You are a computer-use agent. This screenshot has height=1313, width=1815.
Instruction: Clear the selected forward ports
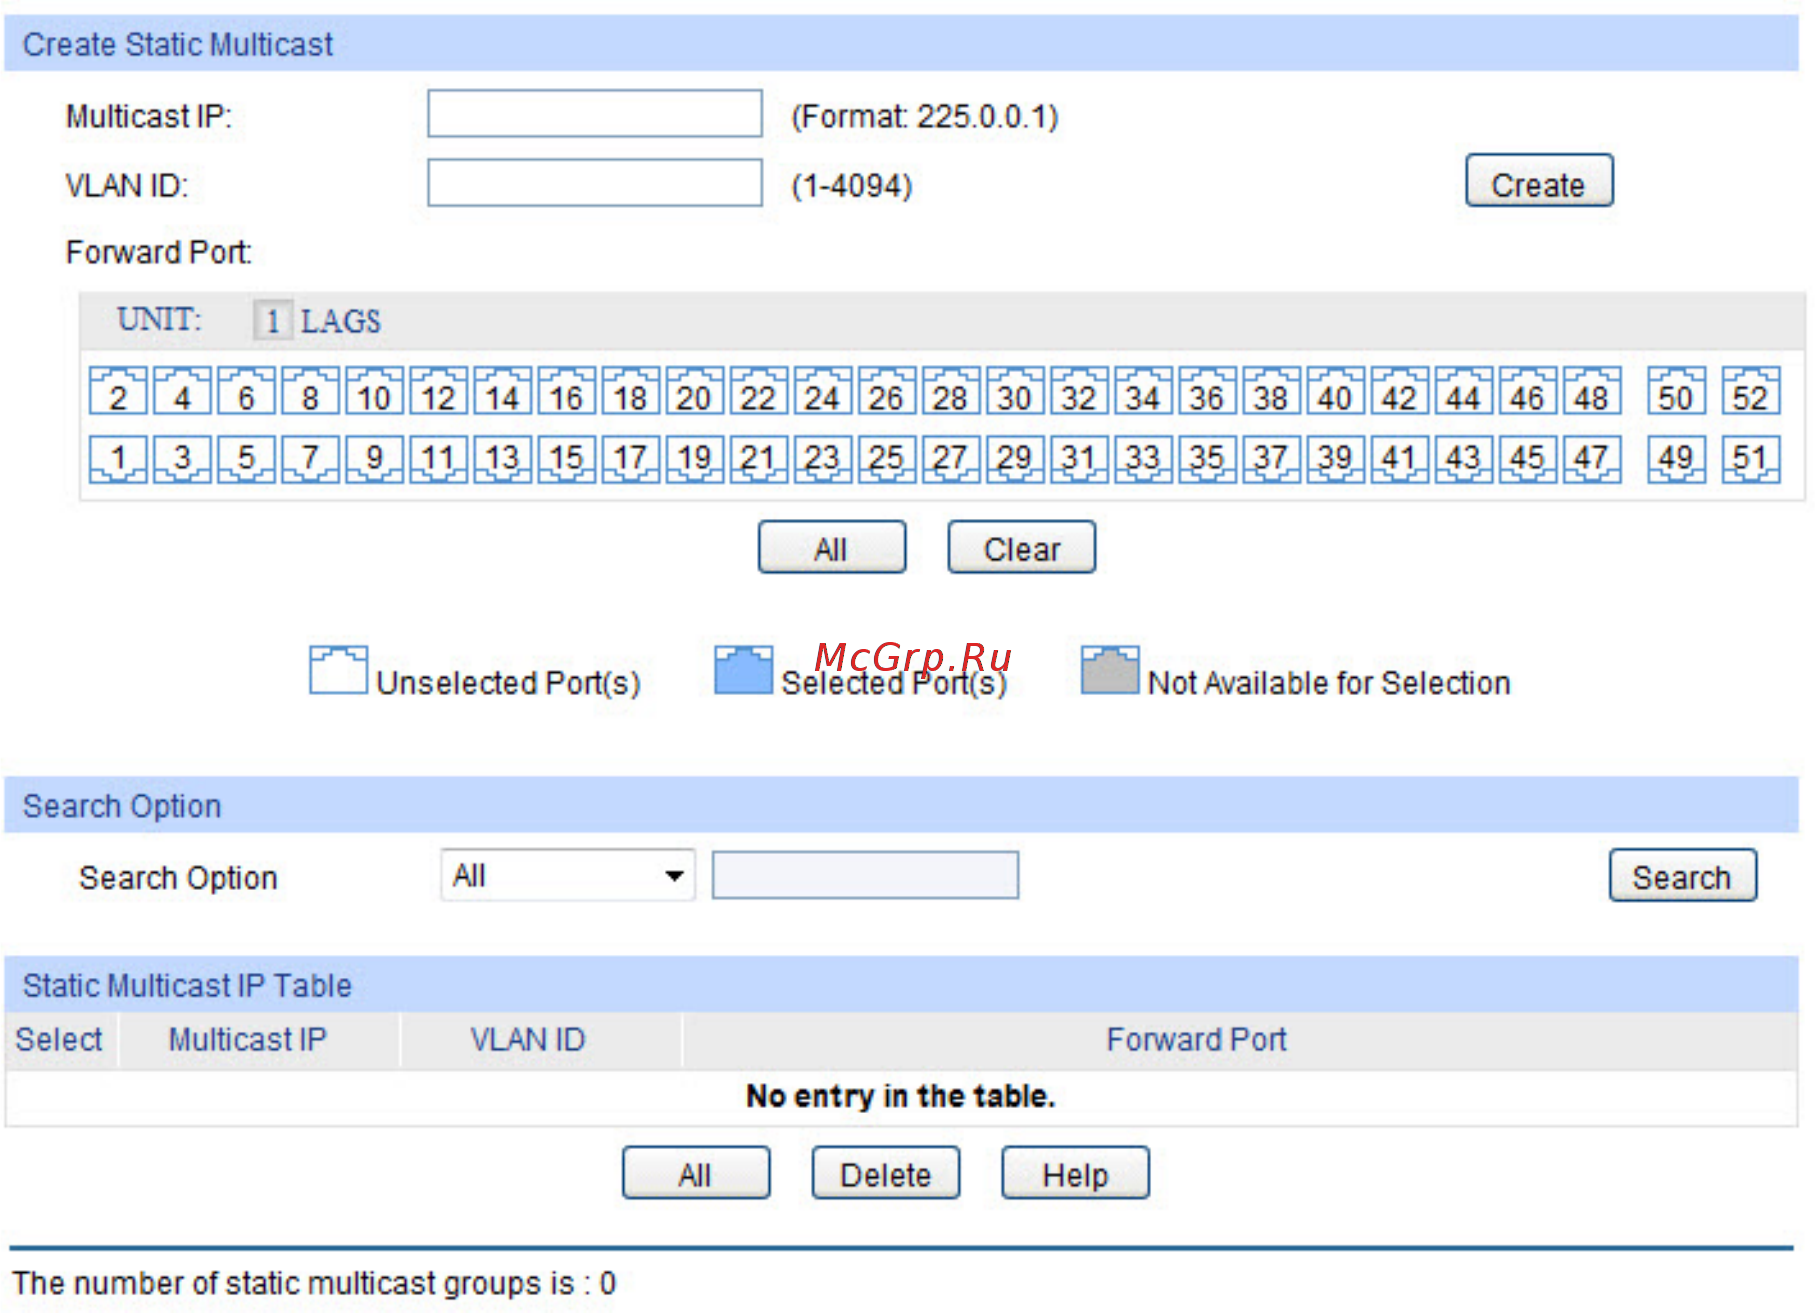click(1022, 547)
